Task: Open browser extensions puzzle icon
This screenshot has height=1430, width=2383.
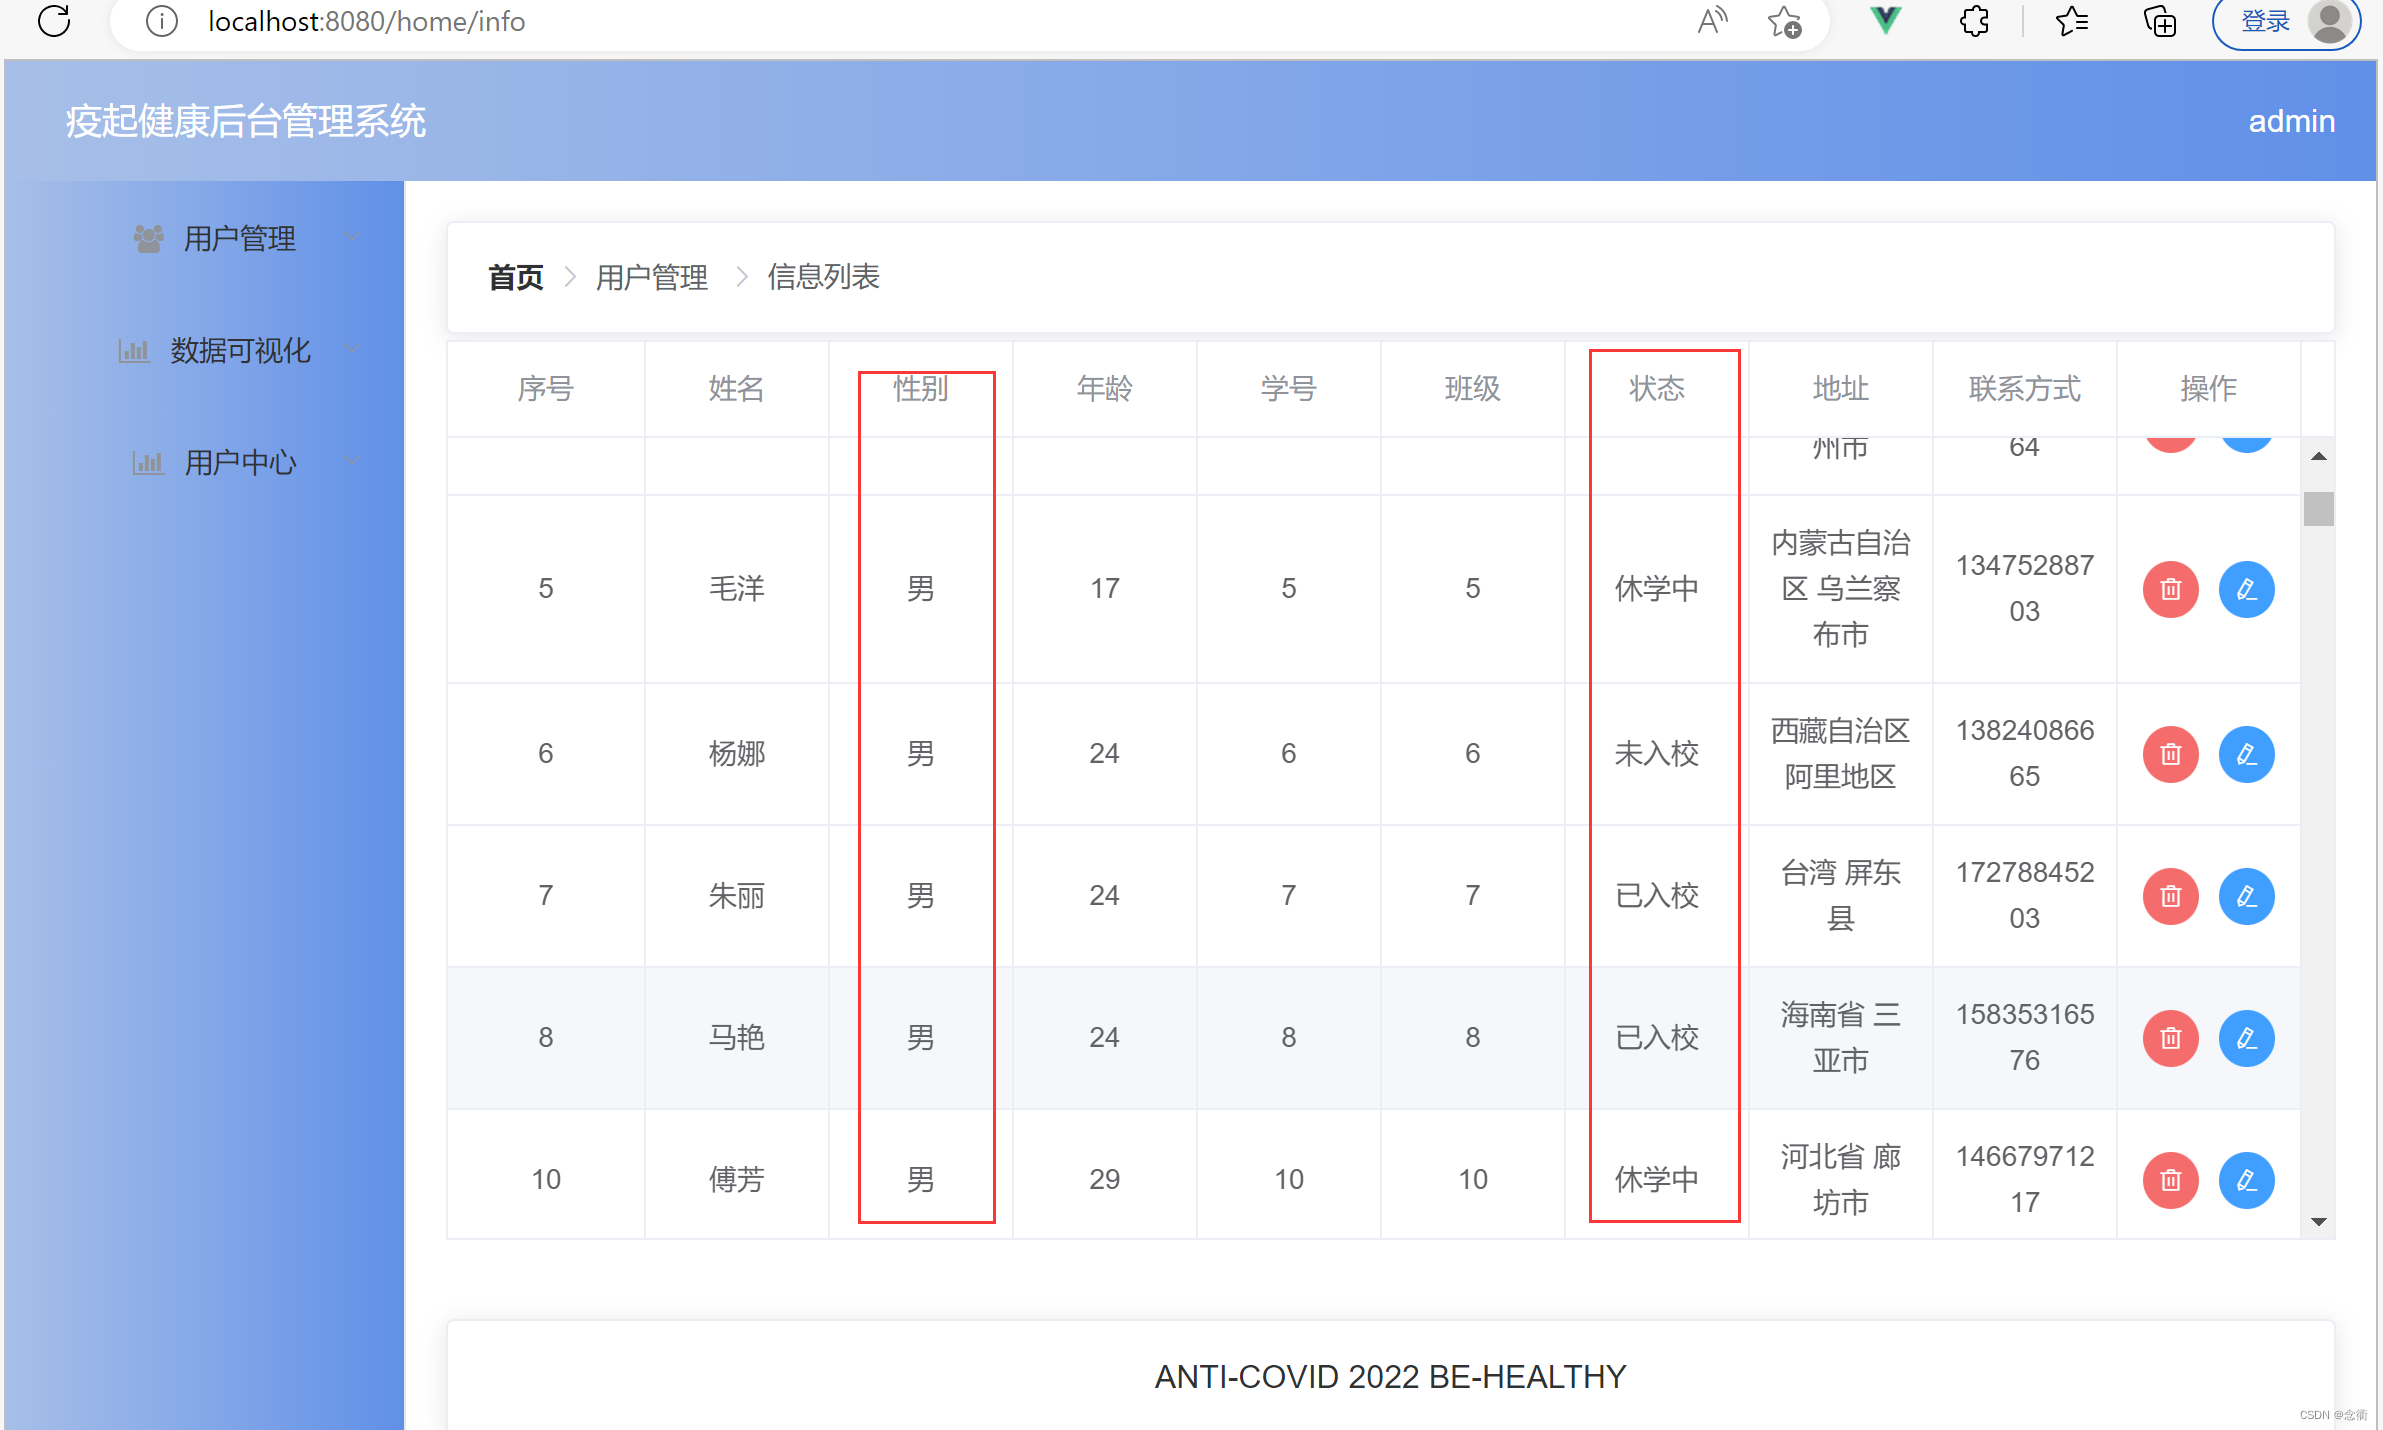Action: coord(1973,21)
